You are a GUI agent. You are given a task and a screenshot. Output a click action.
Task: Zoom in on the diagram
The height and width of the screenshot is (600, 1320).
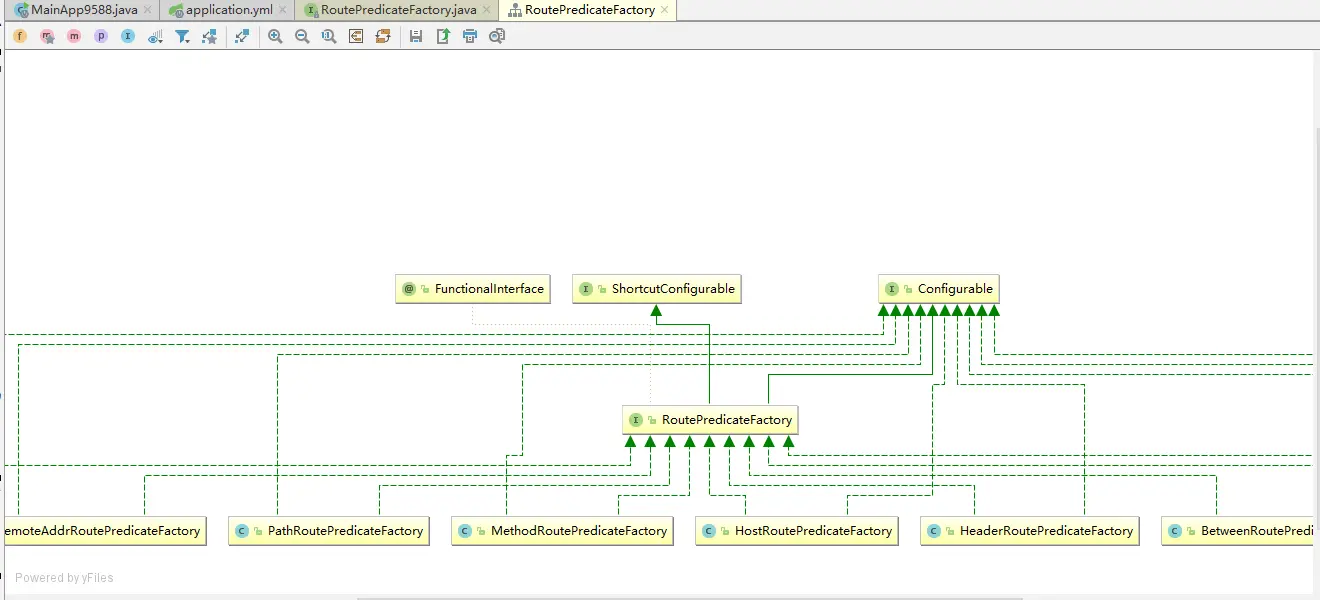point(275,36)
